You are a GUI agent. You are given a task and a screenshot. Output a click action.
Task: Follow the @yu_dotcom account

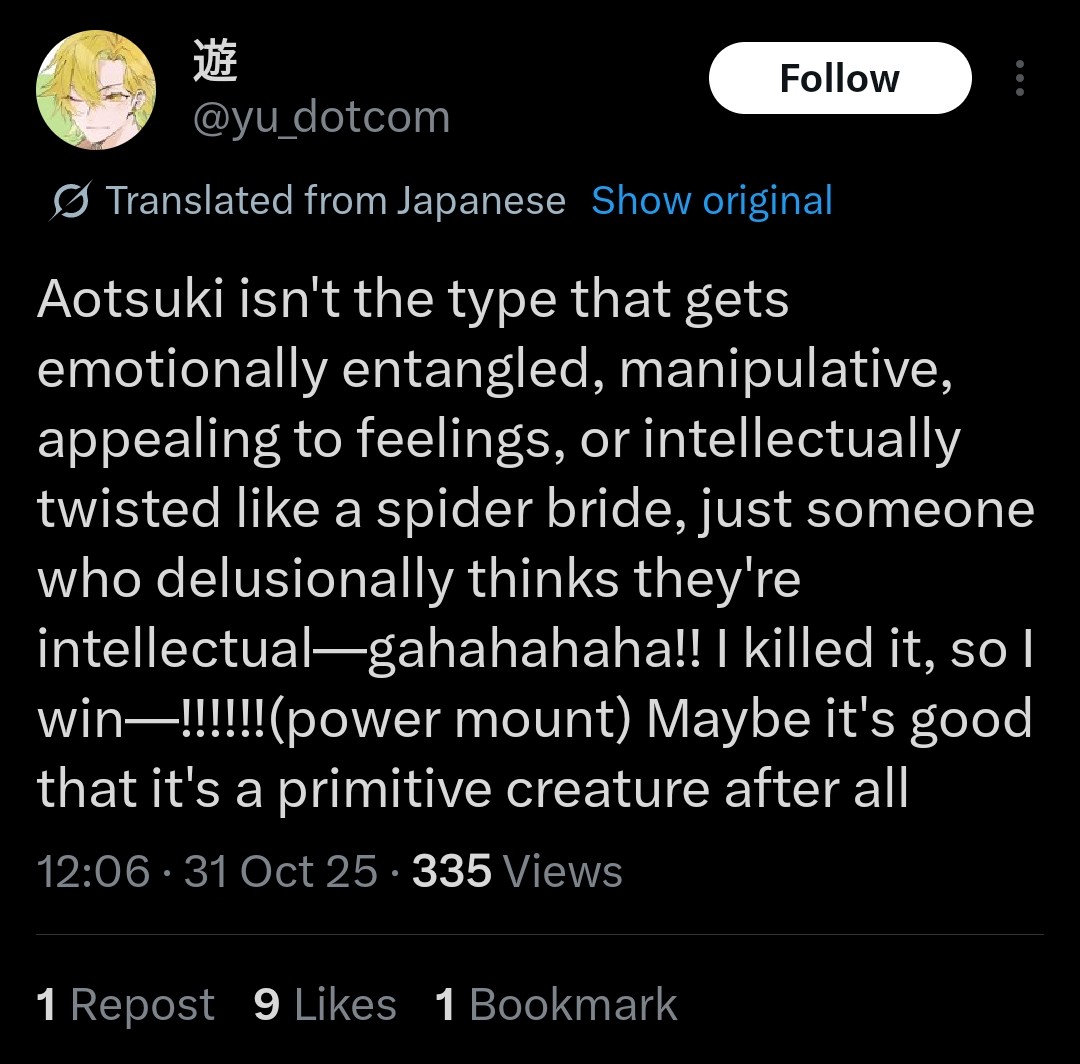coord(839,79)
